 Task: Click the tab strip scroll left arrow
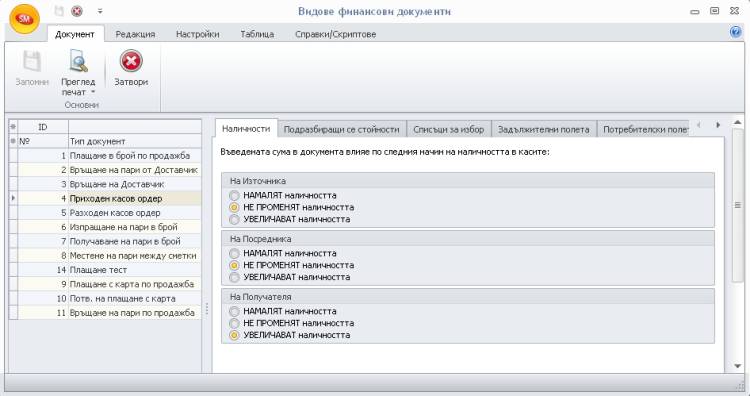[699, 125]
